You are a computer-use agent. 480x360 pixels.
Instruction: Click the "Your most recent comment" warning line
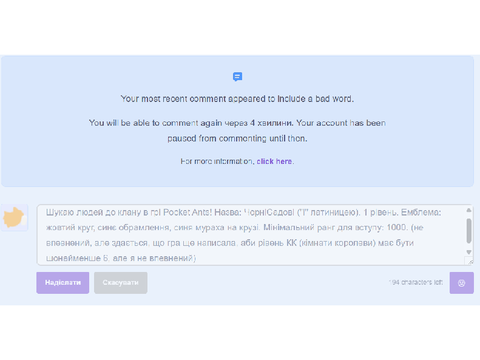(x=237, y=99)
